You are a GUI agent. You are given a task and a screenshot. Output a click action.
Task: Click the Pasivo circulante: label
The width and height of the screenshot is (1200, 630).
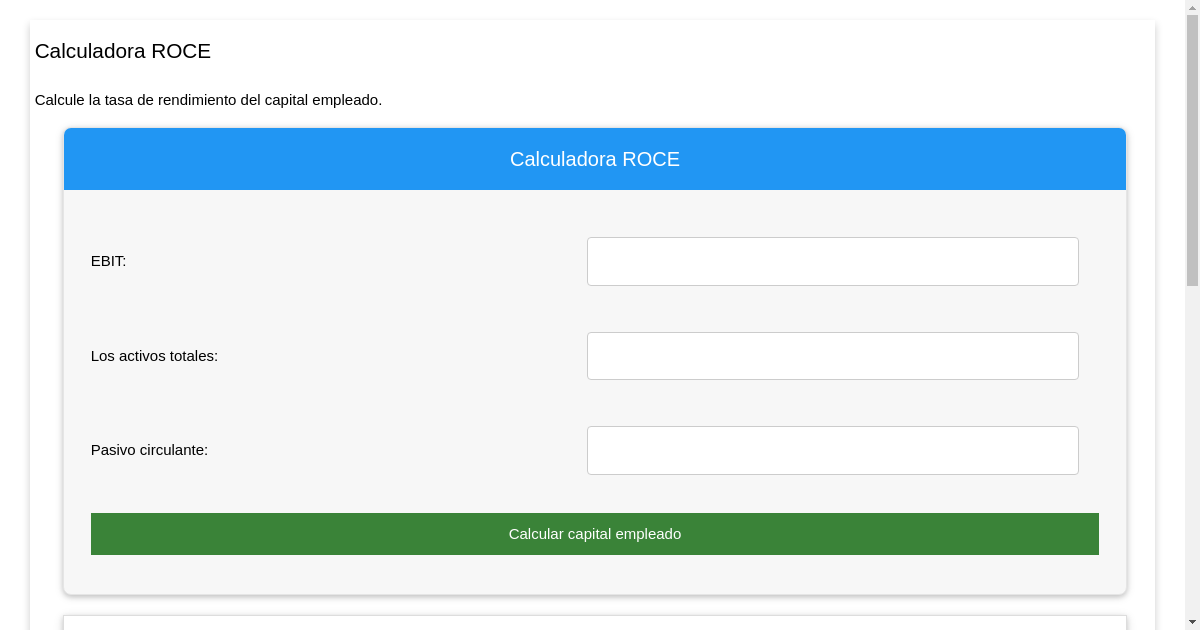pos(149,450)
